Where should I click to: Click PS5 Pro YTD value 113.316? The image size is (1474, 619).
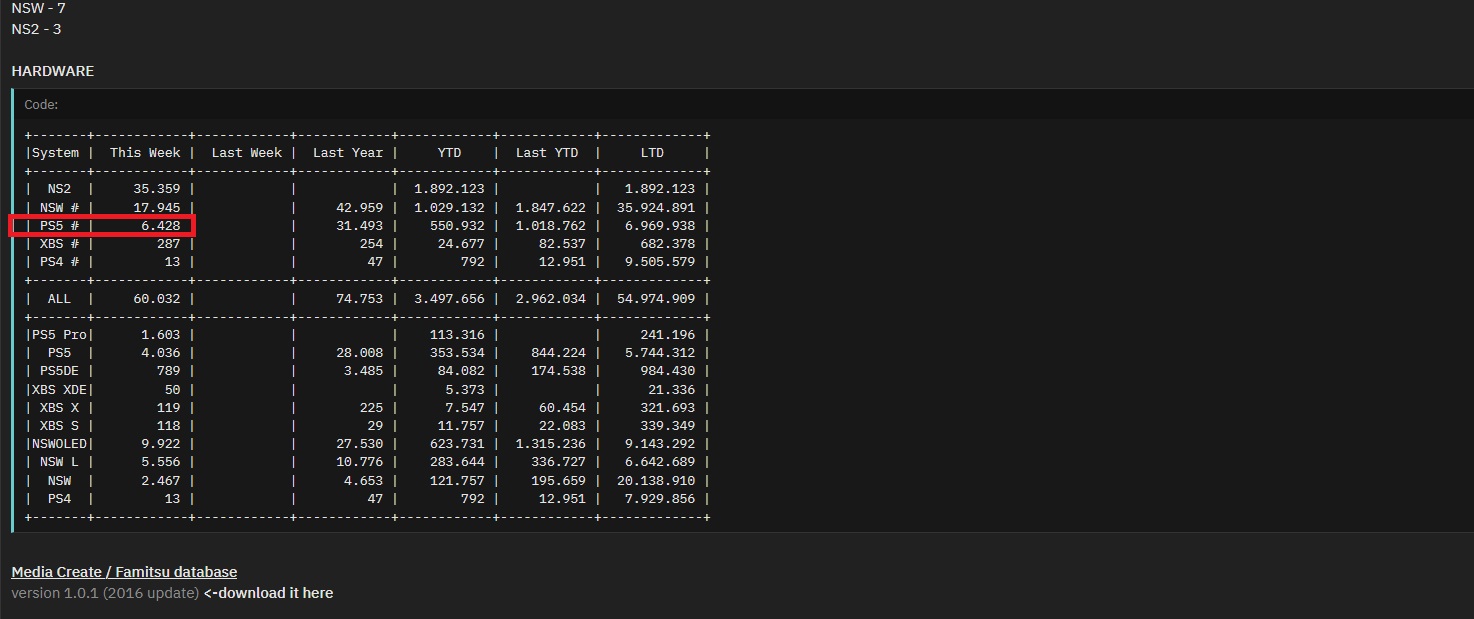[x=457, y=335]
